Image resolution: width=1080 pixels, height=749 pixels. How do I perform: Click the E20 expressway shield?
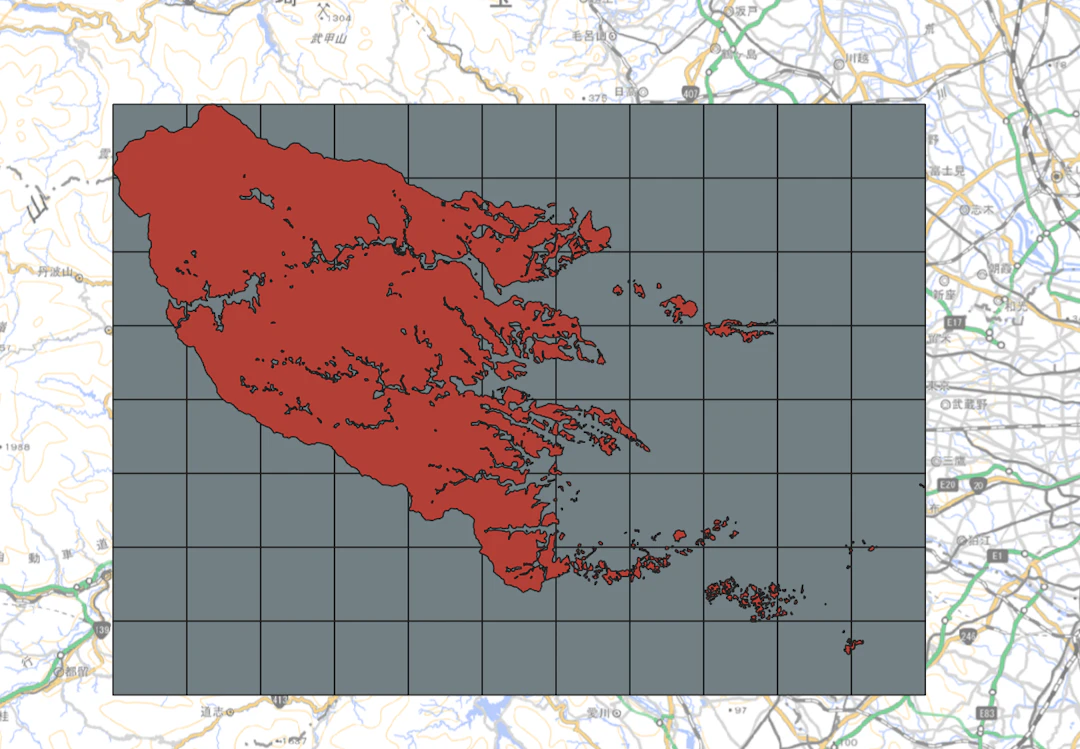pyautogui.click(x=948, y=485)
